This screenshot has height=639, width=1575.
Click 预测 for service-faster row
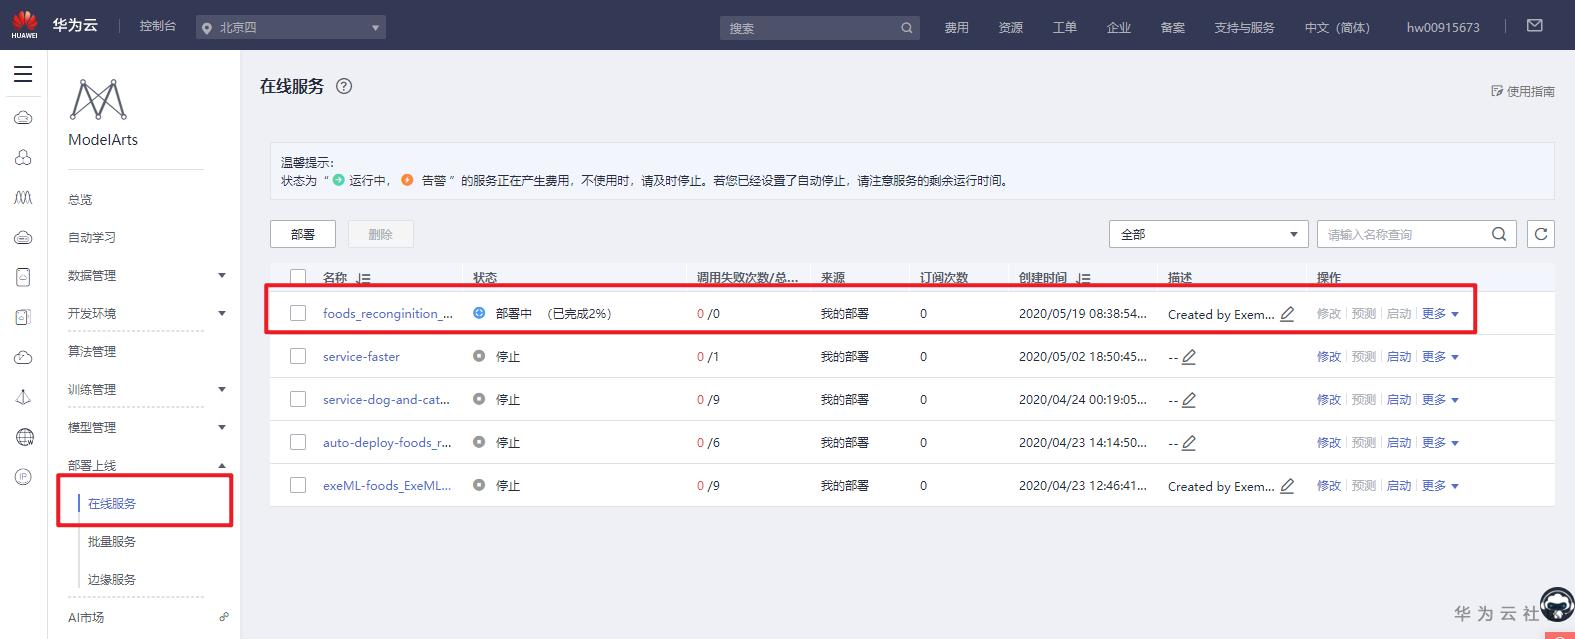(1363, 356)
